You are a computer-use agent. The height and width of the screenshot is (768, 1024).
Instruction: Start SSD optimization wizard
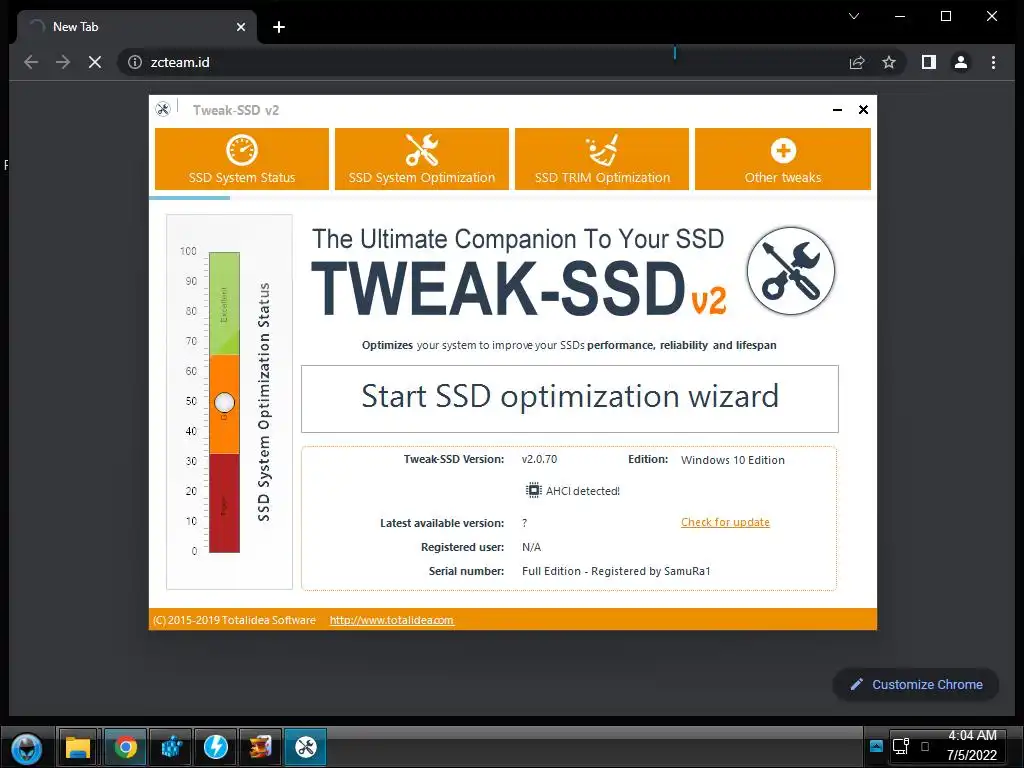[x=569, y=398]
